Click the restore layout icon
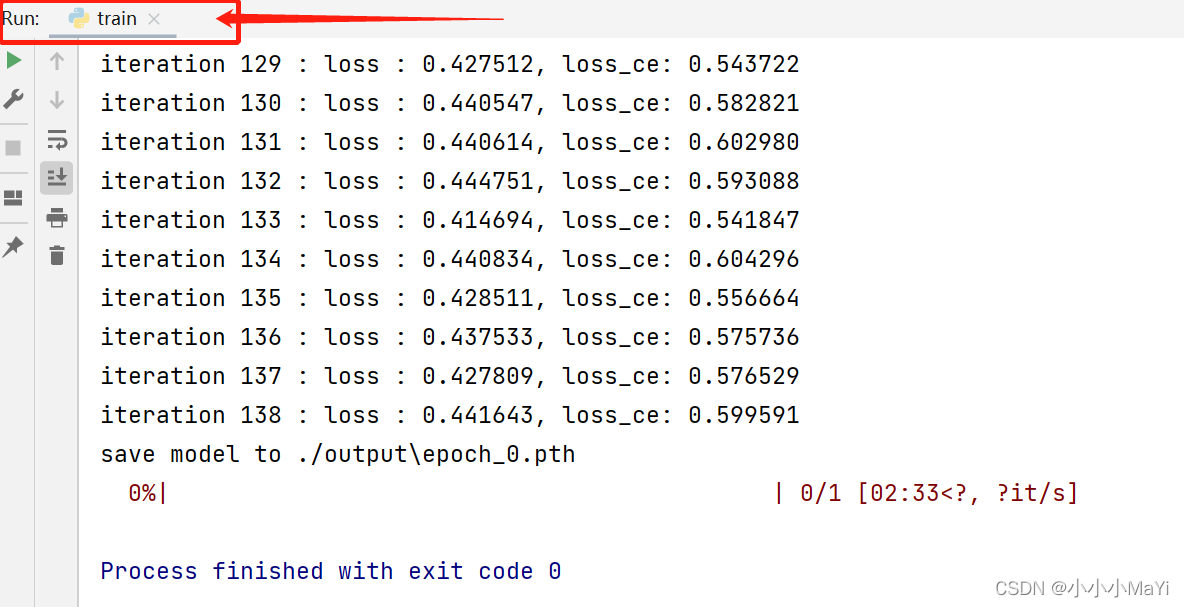 [13, 198]
